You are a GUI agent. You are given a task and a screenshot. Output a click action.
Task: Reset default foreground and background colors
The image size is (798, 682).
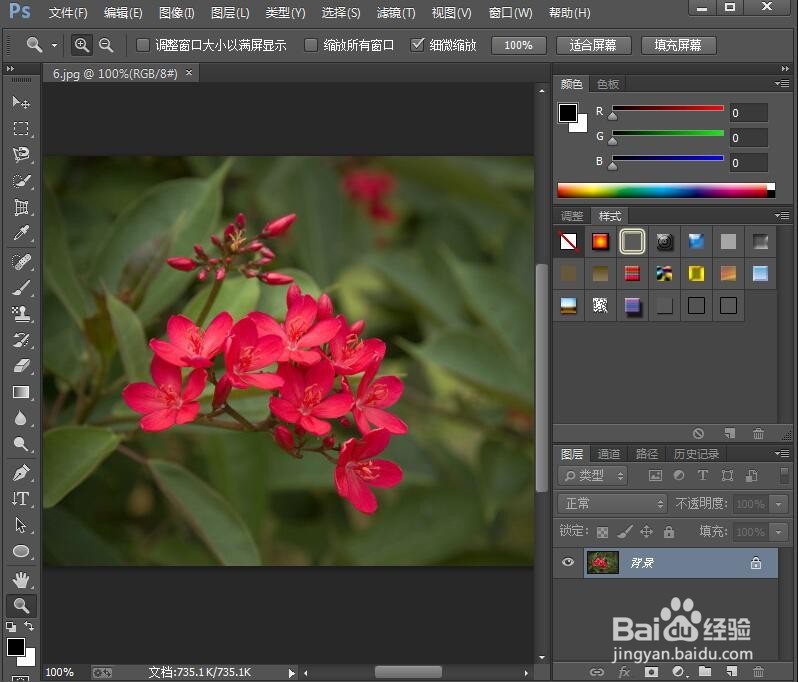(x=11, y=627)
